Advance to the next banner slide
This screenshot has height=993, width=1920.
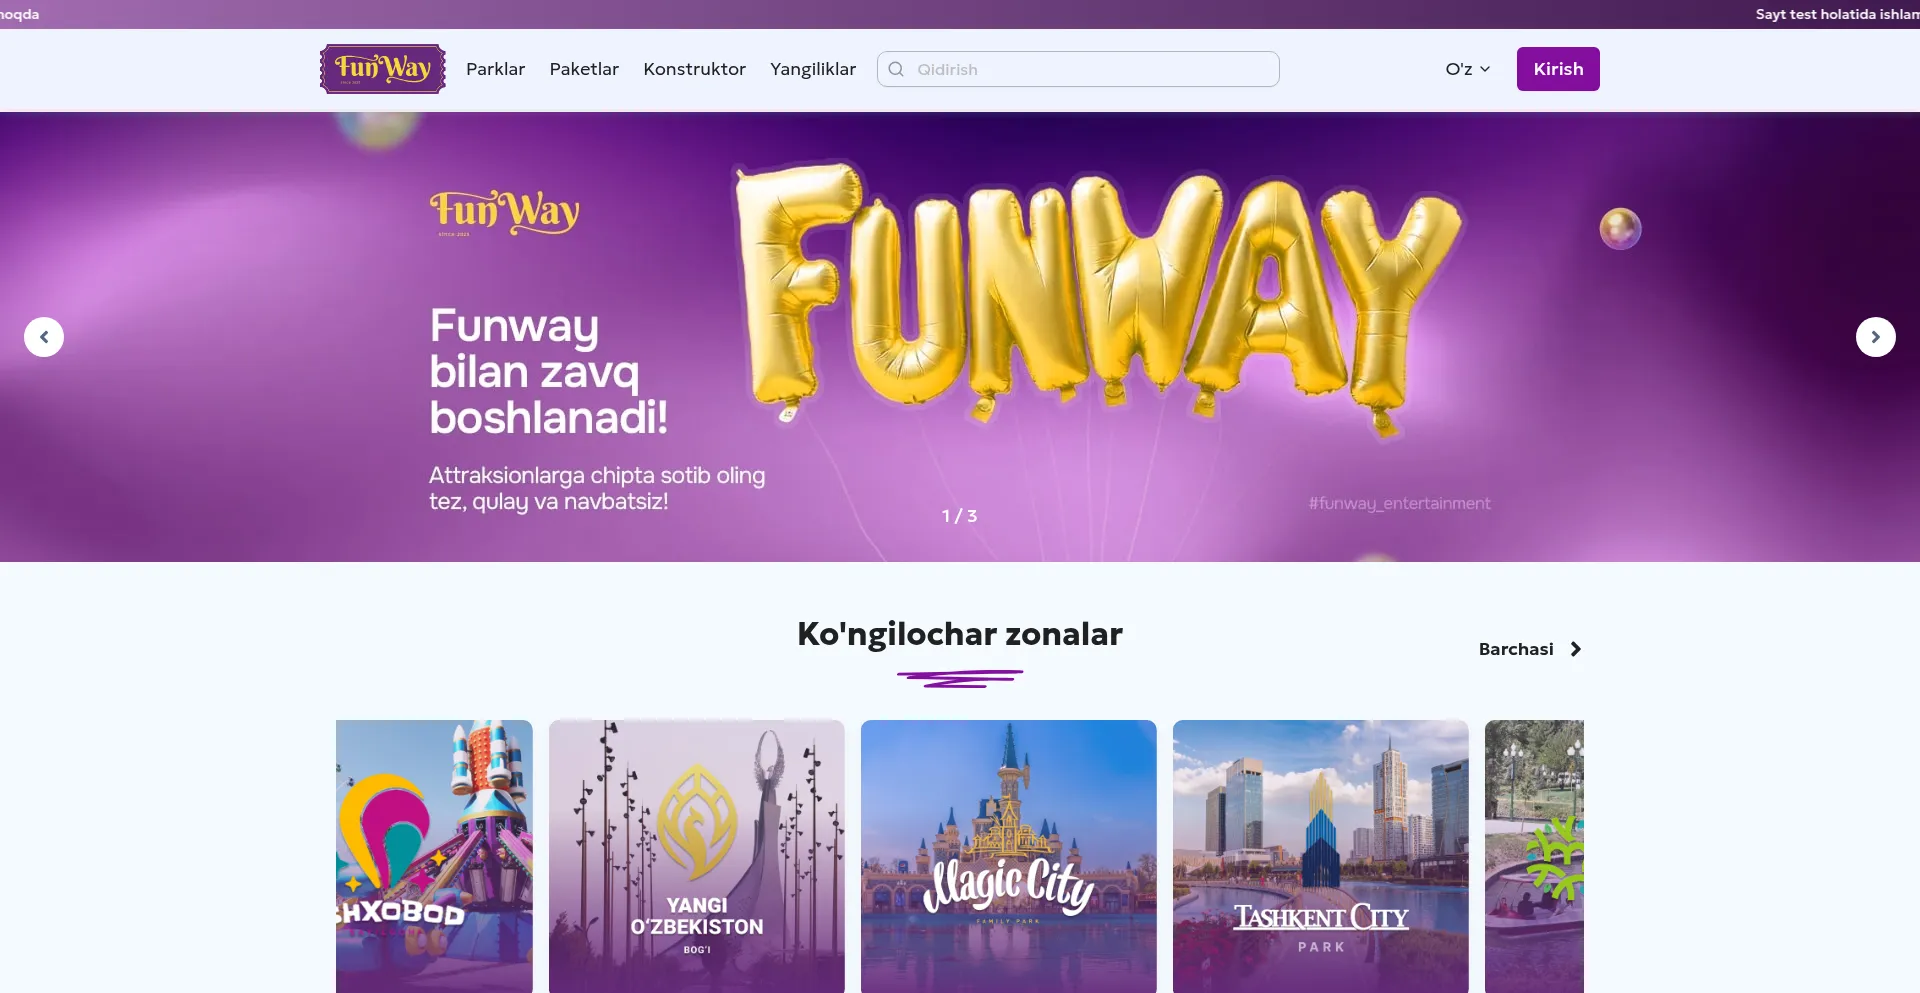pyautogui.click(x=1876, y=337)
